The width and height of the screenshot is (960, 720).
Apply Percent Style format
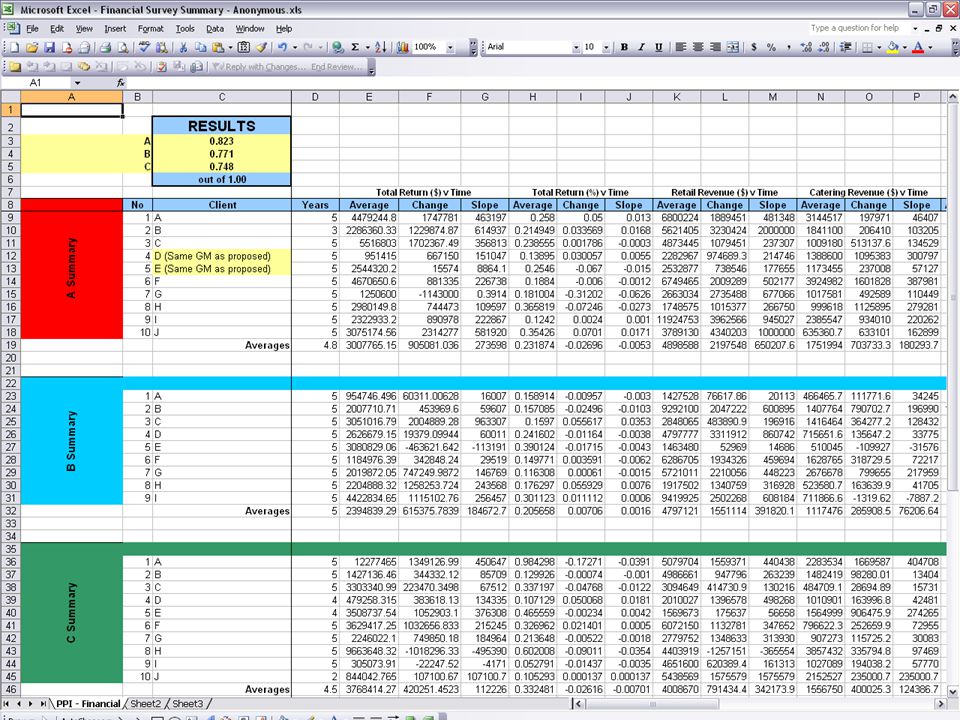771,47
